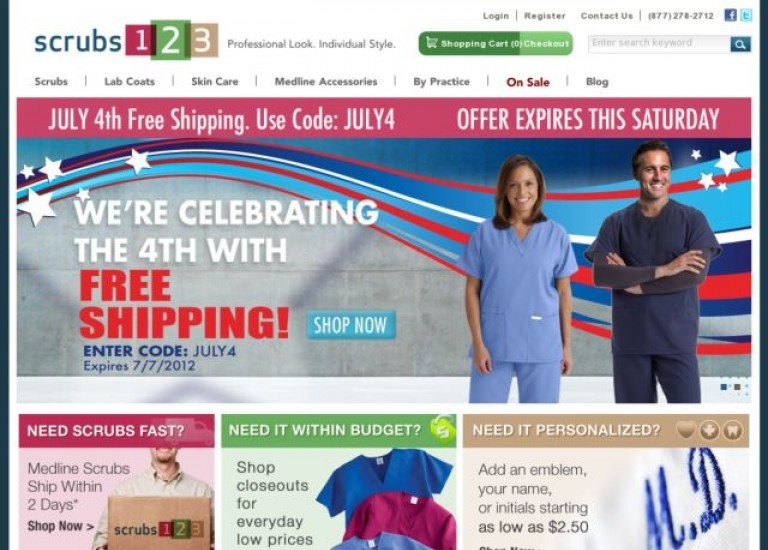Select the medical cross emblem icon

(709, 430)
